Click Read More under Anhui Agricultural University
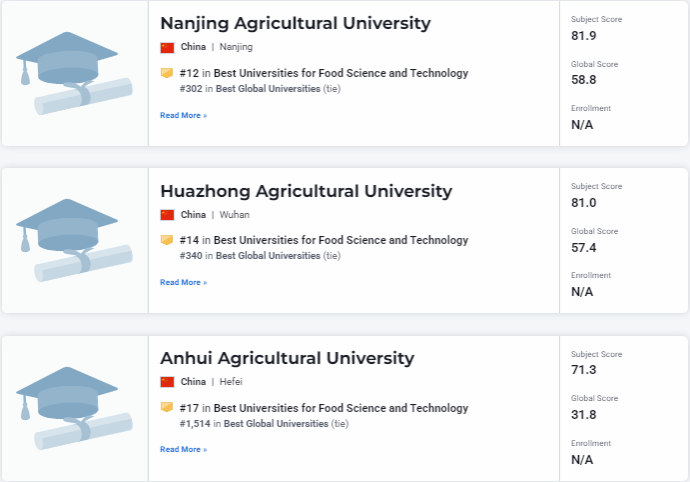 coord(183,449)
